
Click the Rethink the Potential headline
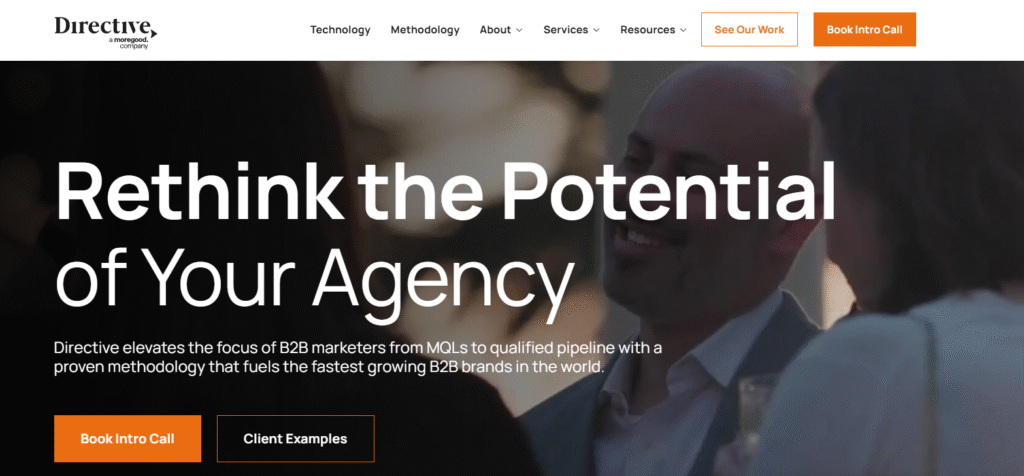446,191
